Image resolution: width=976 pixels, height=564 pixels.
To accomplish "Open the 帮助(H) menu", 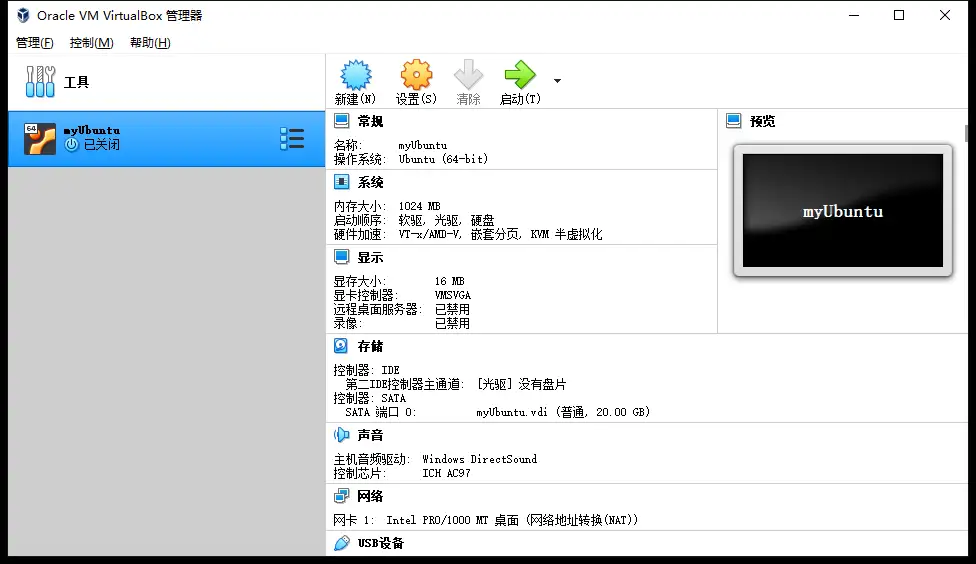I will tap(150, 43).
